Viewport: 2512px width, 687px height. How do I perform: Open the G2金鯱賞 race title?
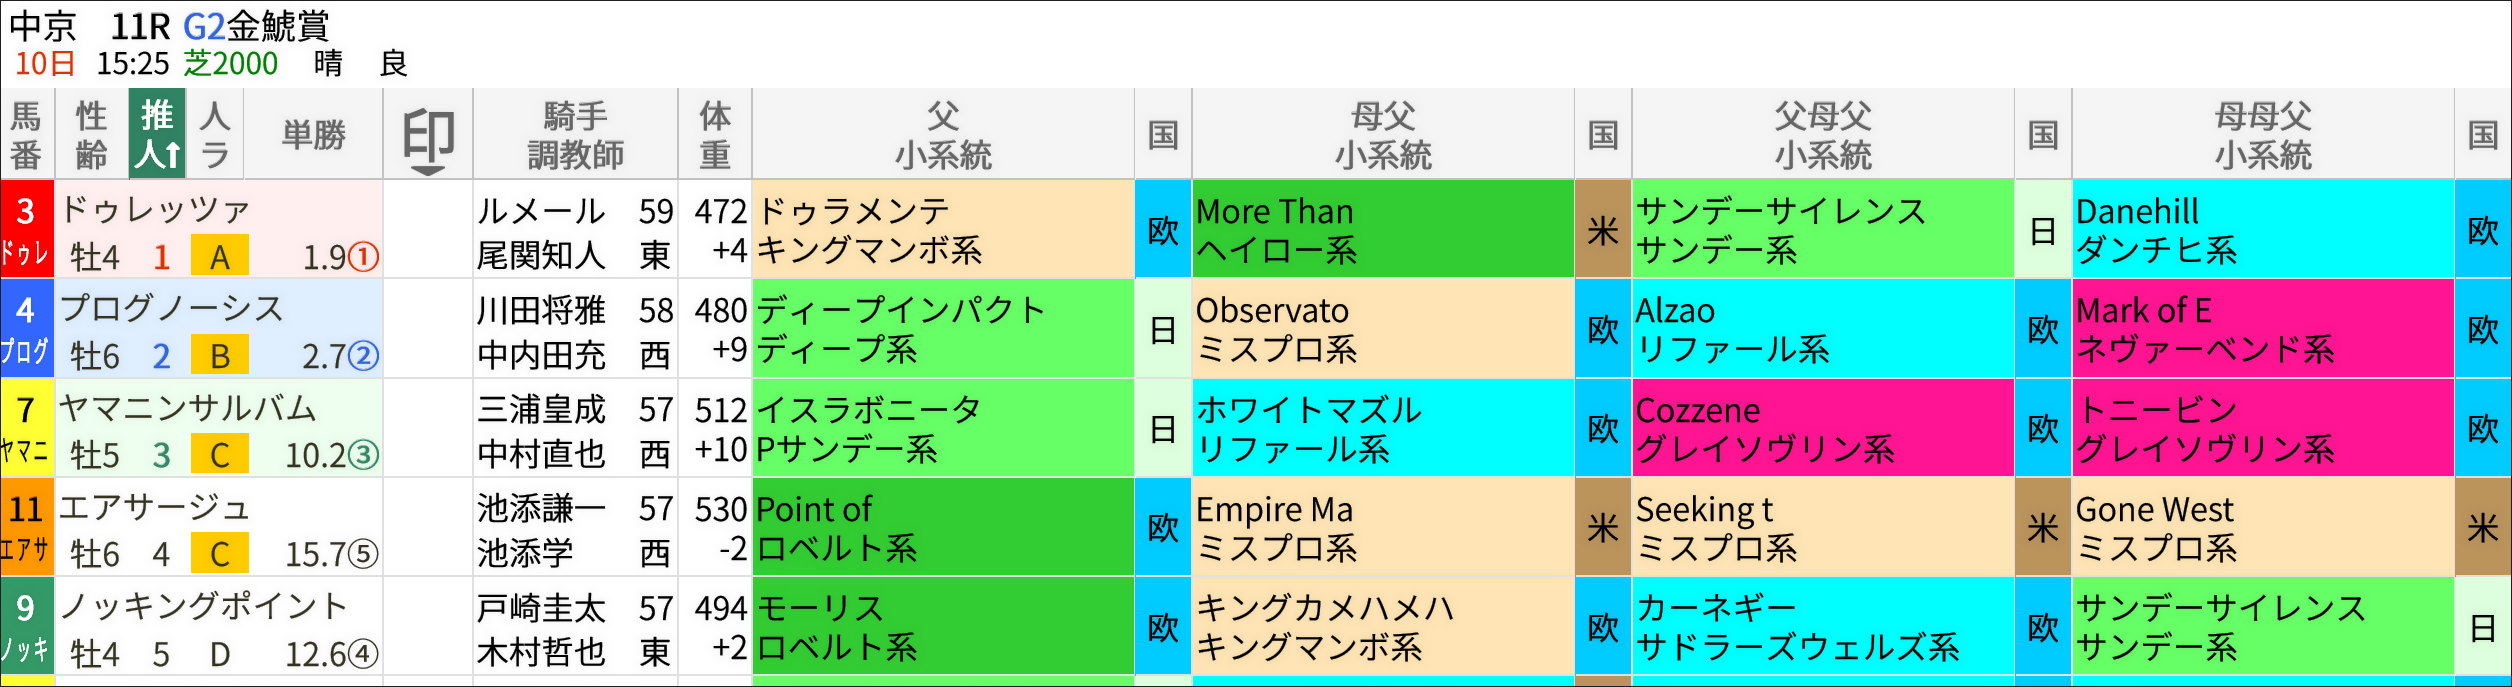point(256,25)
